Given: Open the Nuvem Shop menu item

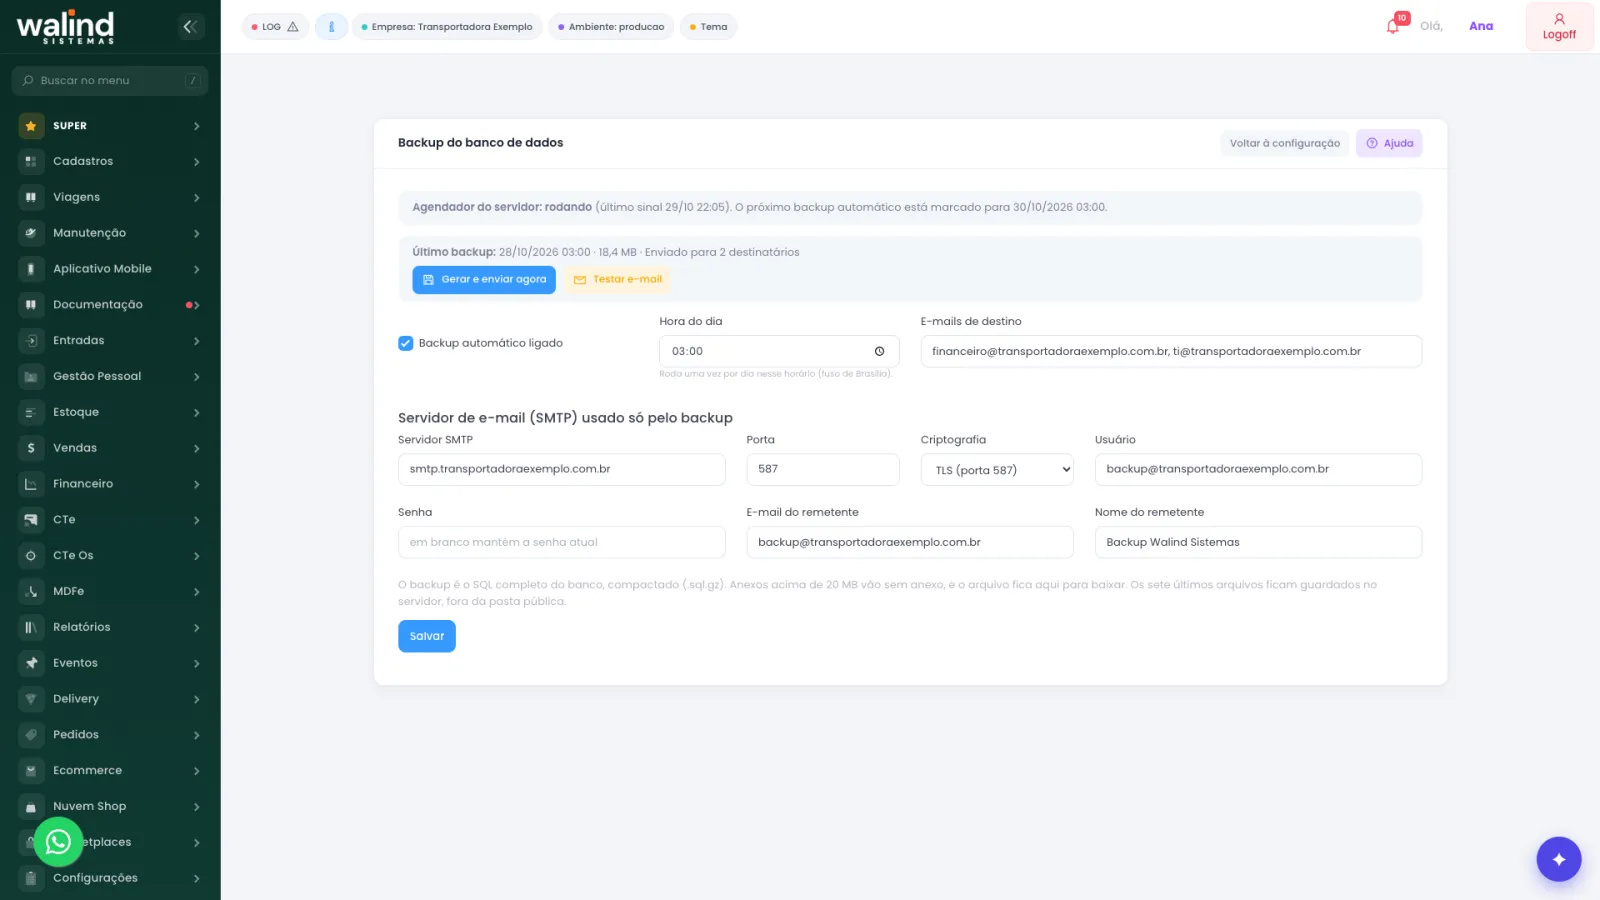Looking at the screenshot, I should [110, 807].
